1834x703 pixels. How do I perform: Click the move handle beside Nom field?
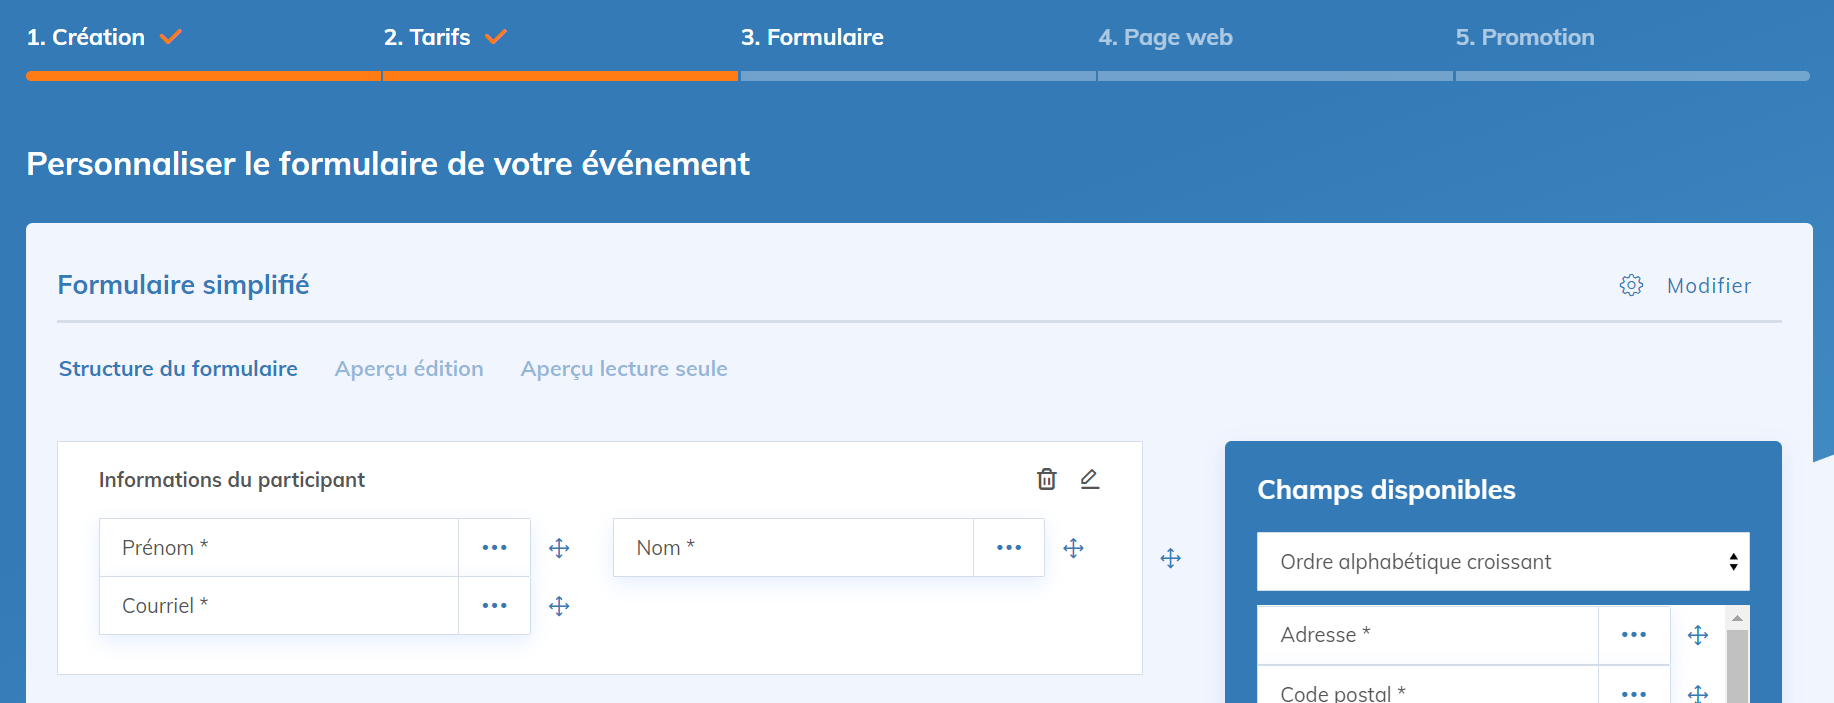pyautogui.click(x=1073, y=548)
